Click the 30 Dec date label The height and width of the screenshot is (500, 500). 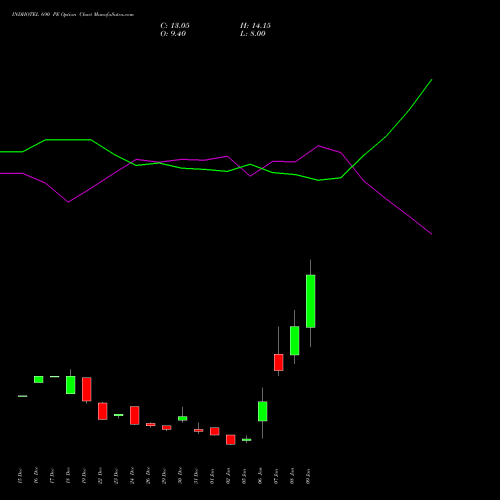click(180, 476)
